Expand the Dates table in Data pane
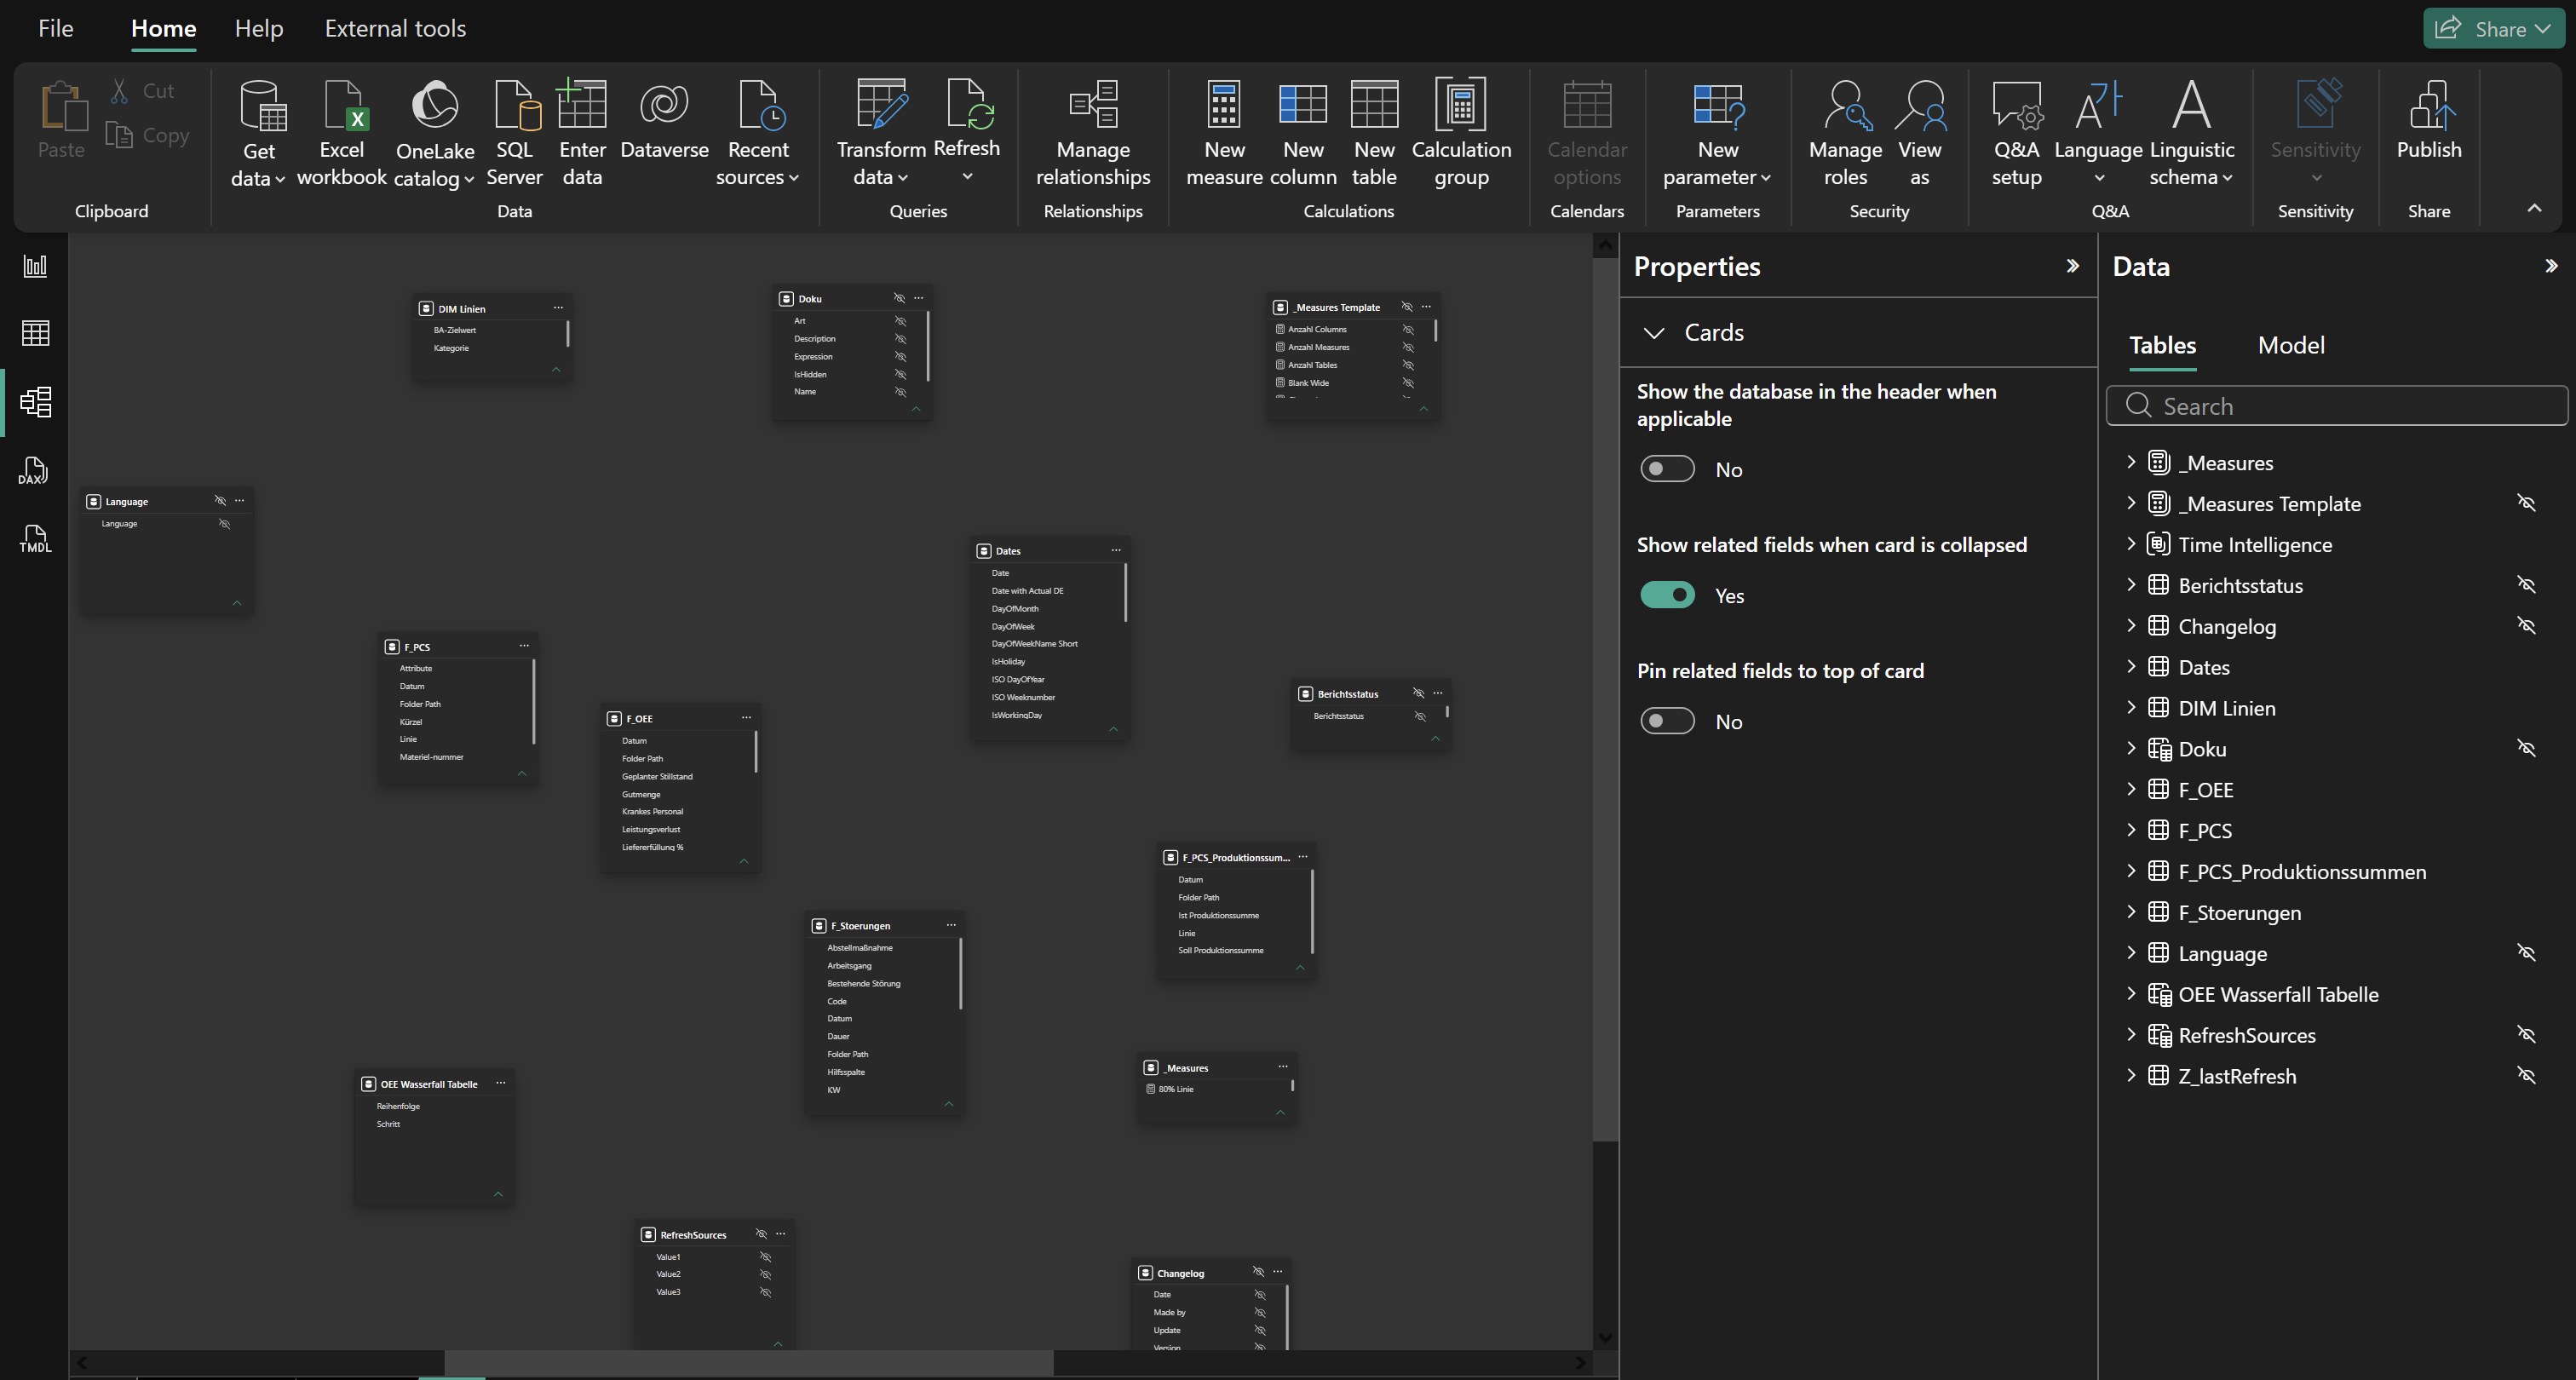The width and height of the screenshot is (2576, 1380). (2131, 667)
